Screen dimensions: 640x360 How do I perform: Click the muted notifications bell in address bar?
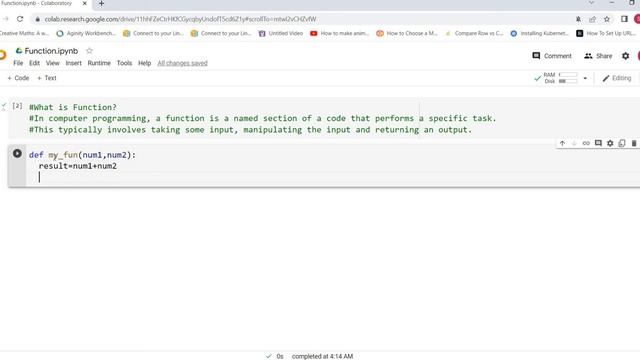578,19
